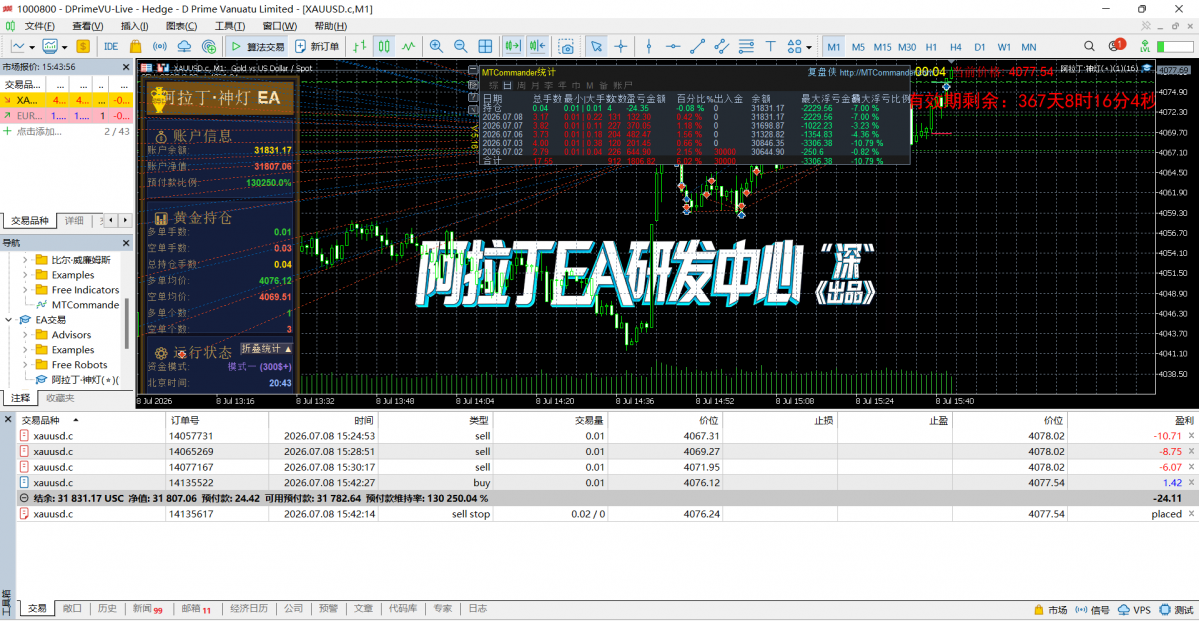Expand the Free Robots folder
Viewport: 1199px width, 621px height.
click(x=24, y=365)
